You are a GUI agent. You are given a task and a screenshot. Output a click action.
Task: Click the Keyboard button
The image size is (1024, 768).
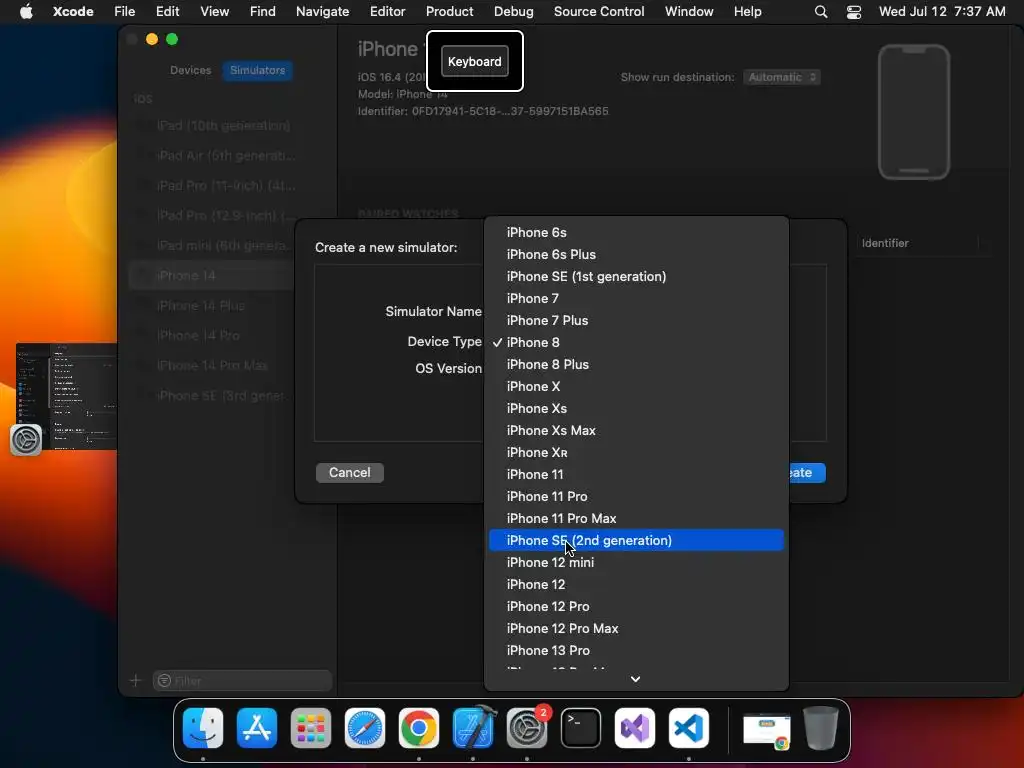pyautogui.click(x=475, y=61)
